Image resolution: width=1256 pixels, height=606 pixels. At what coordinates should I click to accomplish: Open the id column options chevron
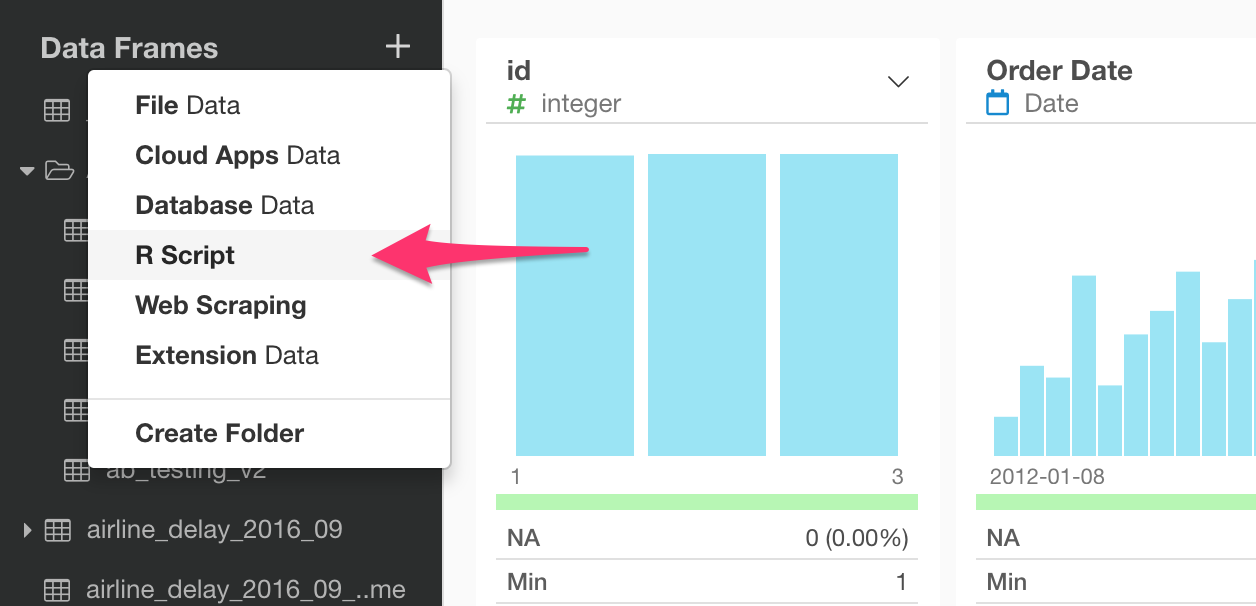click(x=898, y=82)
